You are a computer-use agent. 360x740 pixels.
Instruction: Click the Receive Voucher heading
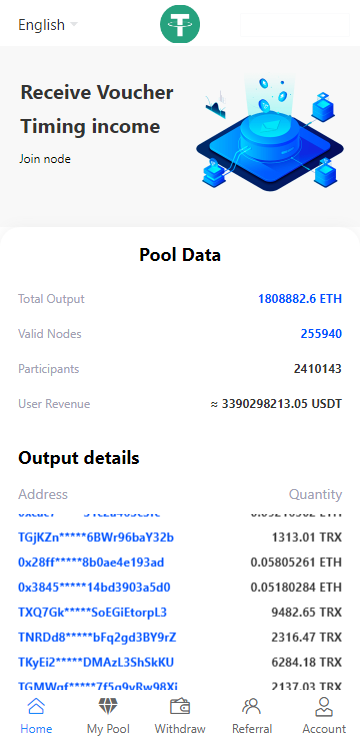(97, 92)
